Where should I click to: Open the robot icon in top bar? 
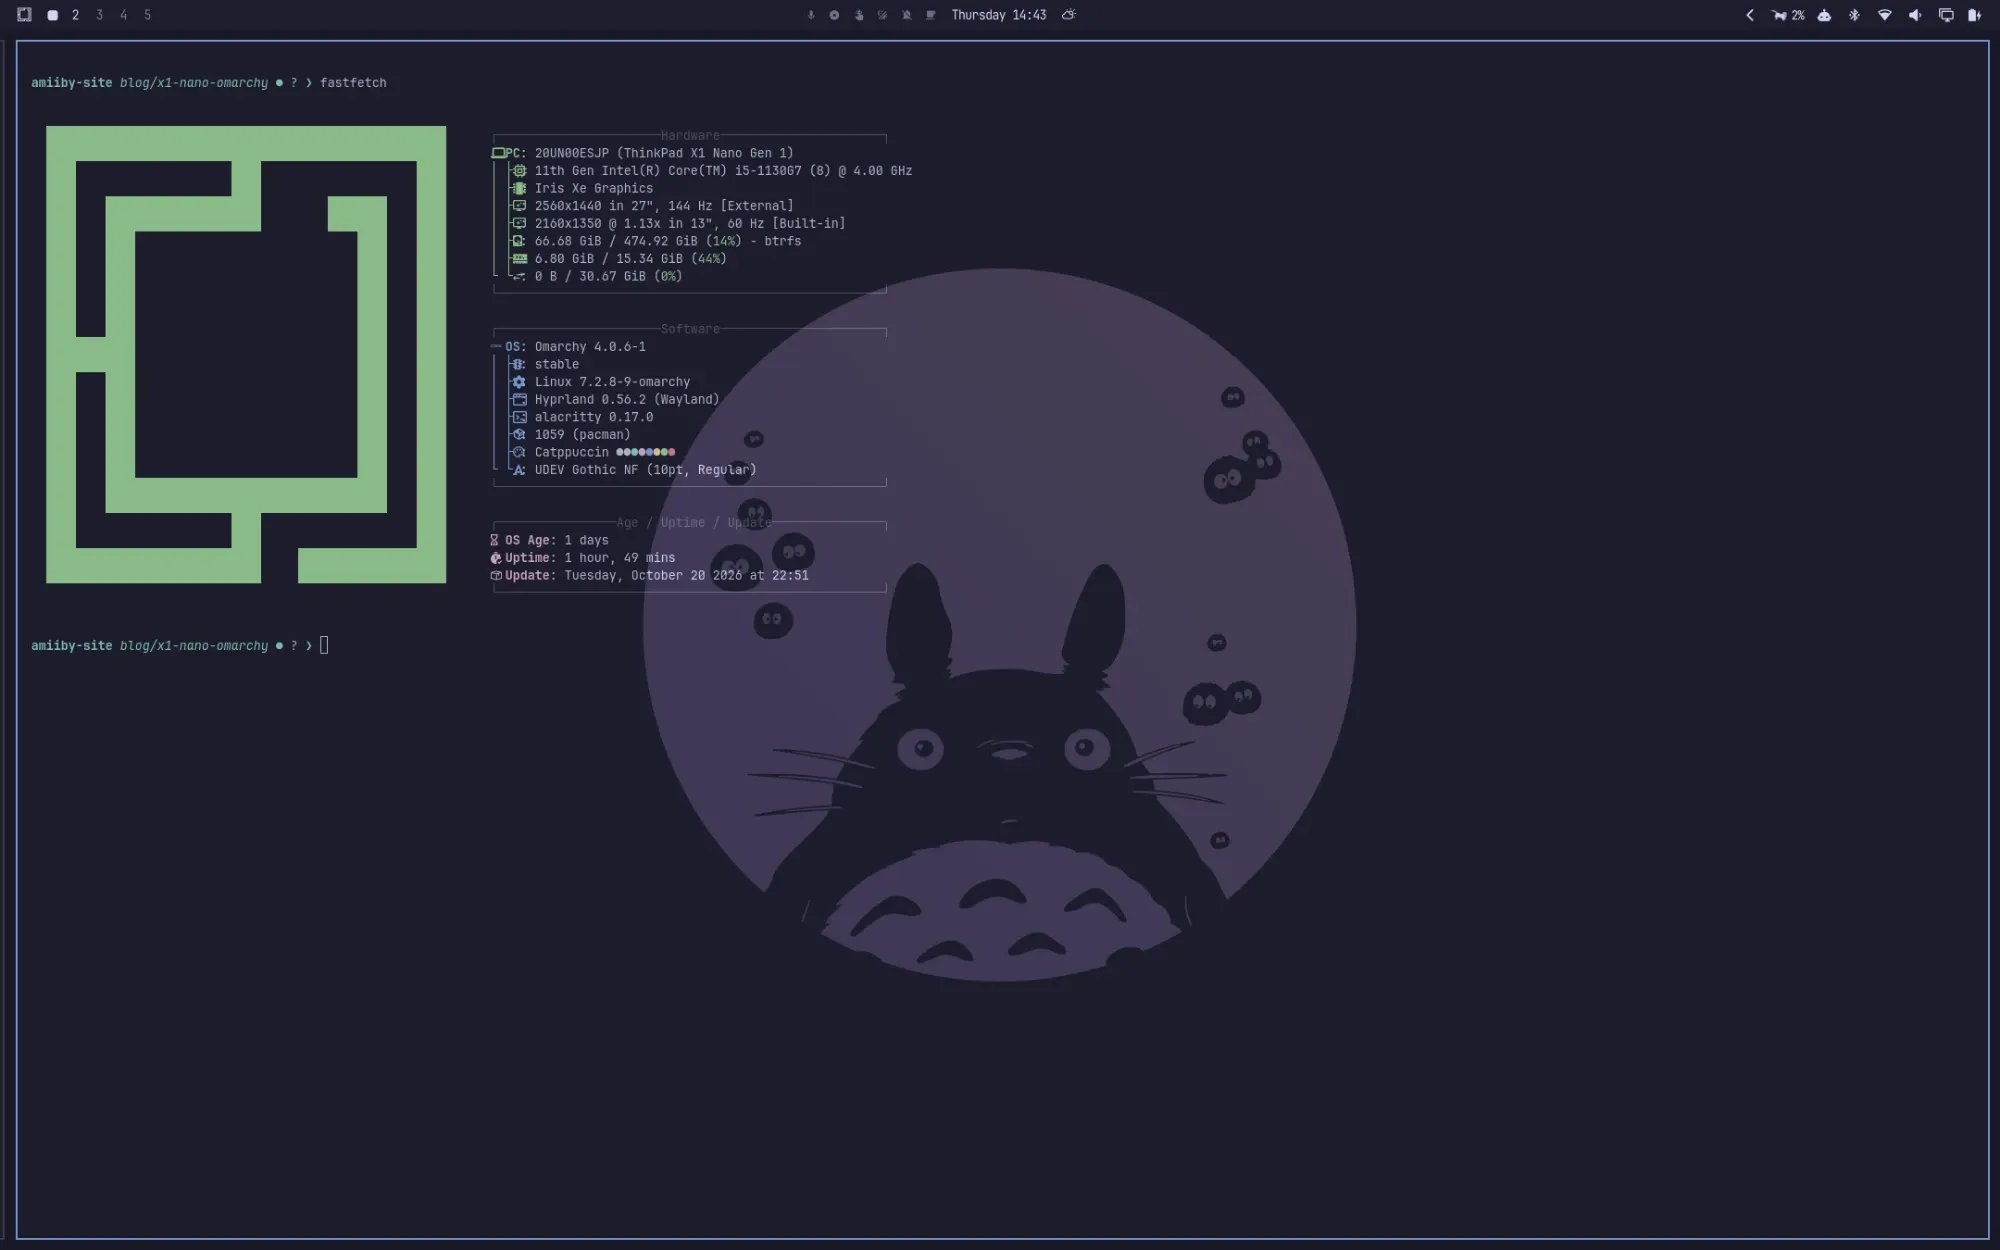[x=1825, y=15]
